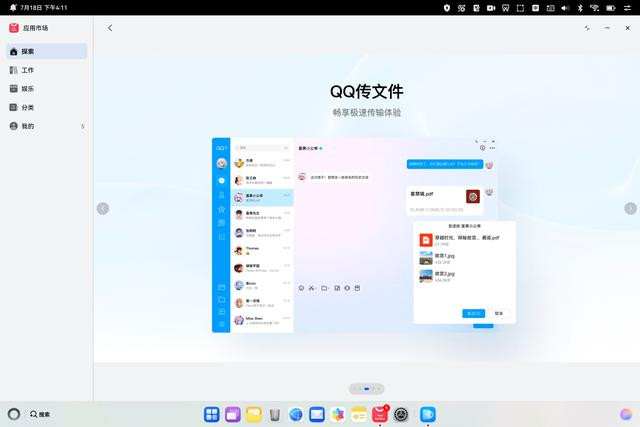Open the yellow folder app in the dock
Viewport: 640px width, 427px height.
tap(253, 414)
